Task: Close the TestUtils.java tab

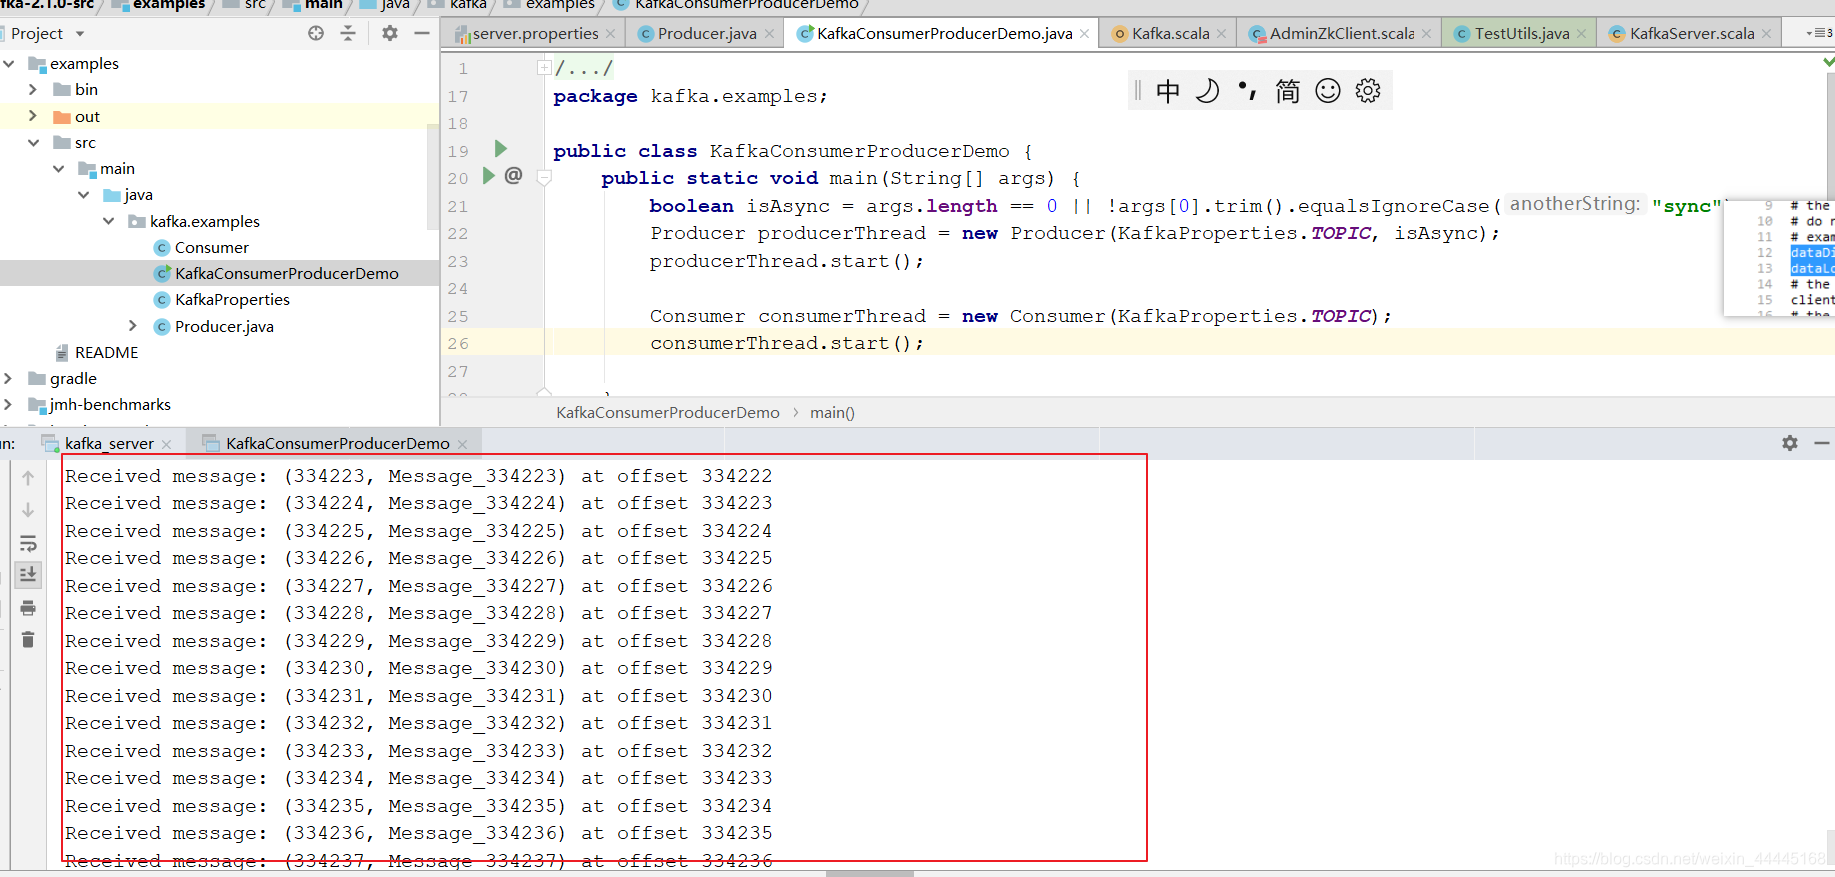Action: pyautogui.click(x=1581, y=34)
